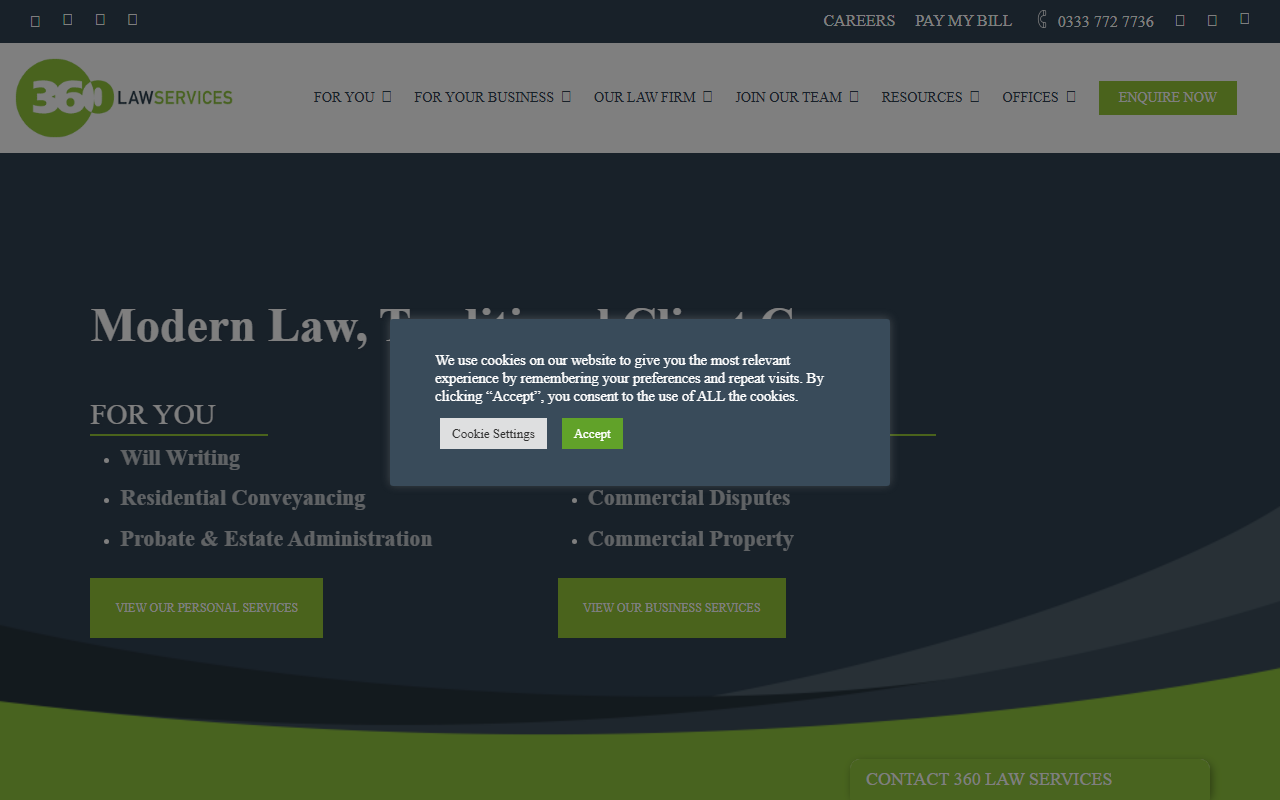The image size is (1280, 800).
Task: Call the number 0333 772 7736
Action: [x=1106, y=21]
